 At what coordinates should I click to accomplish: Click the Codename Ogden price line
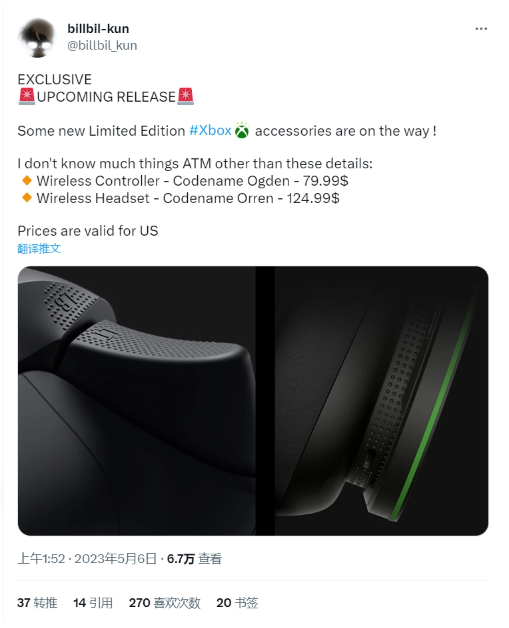[x=192, y=181]
